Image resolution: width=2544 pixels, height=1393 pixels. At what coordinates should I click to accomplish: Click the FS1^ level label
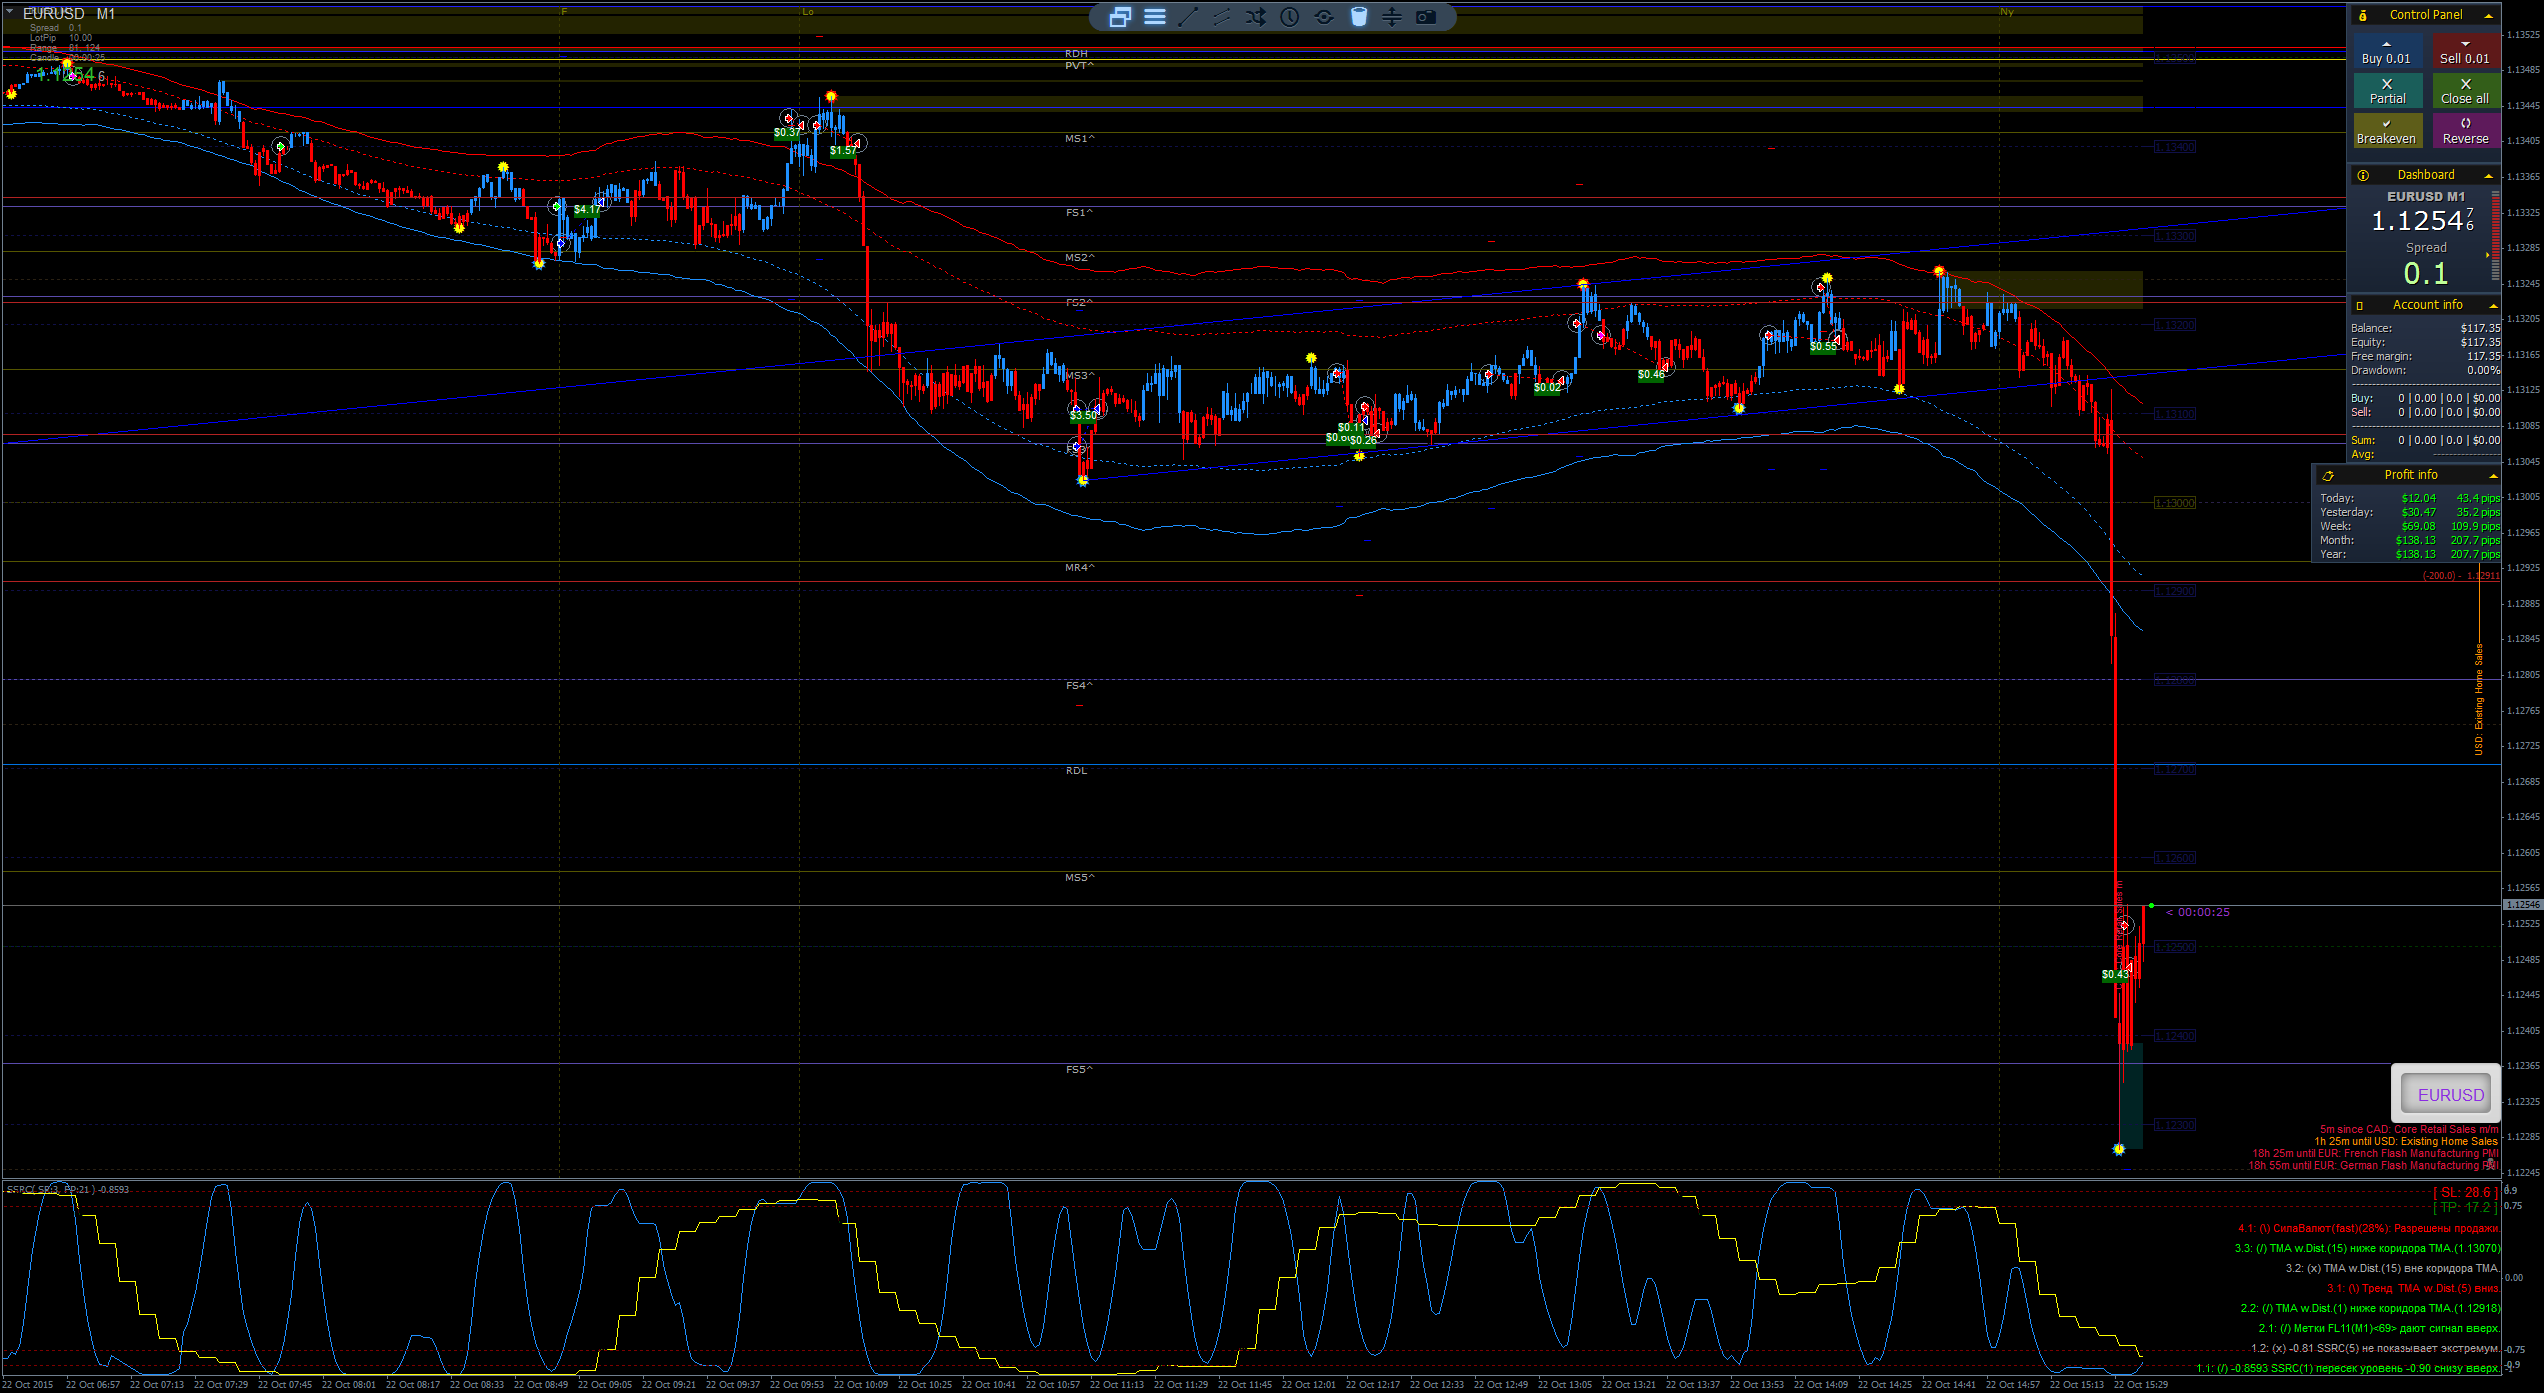1079,213
